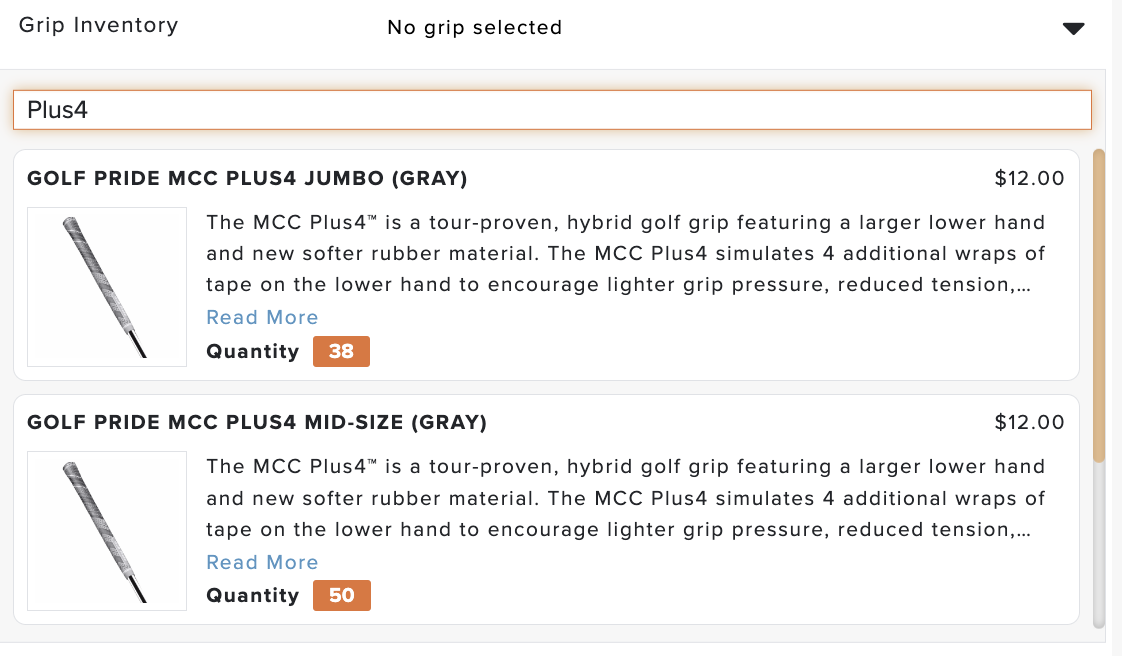
Task: Open the Jumbo gray grip thumbnail
Action: tap(107, 287)
